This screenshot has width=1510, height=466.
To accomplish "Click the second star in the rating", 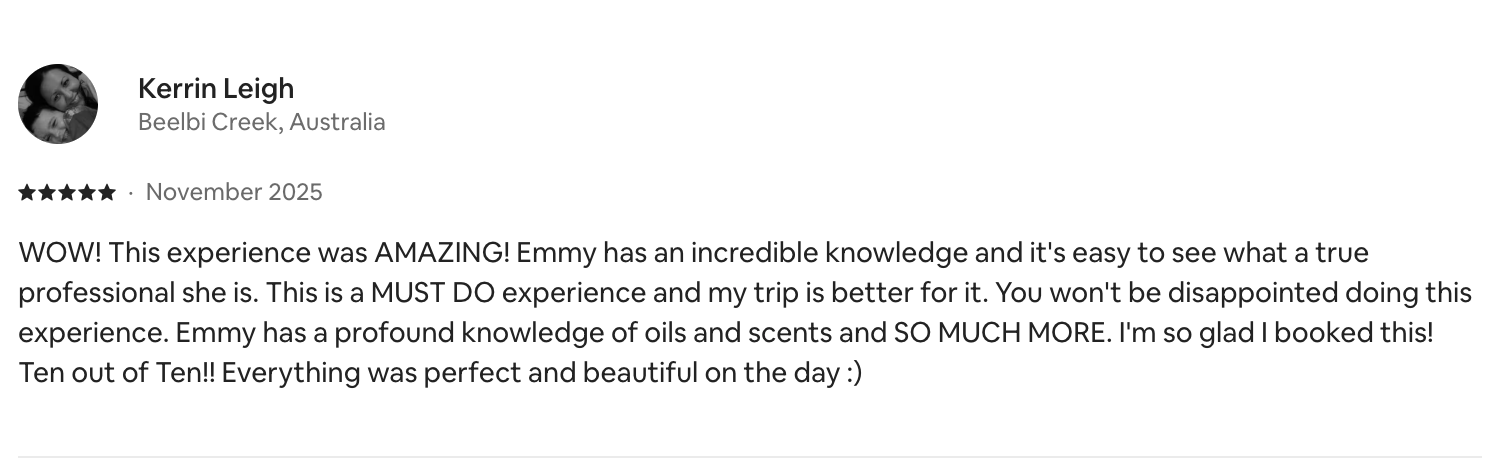I will [x=47, y=193].
